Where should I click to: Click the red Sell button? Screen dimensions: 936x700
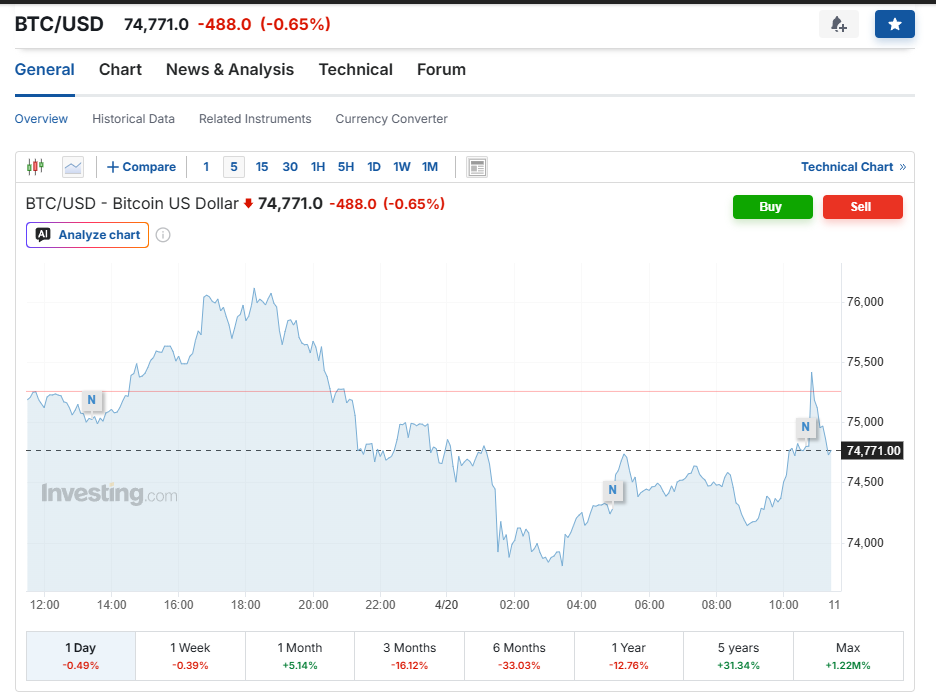tap(862, 207)
